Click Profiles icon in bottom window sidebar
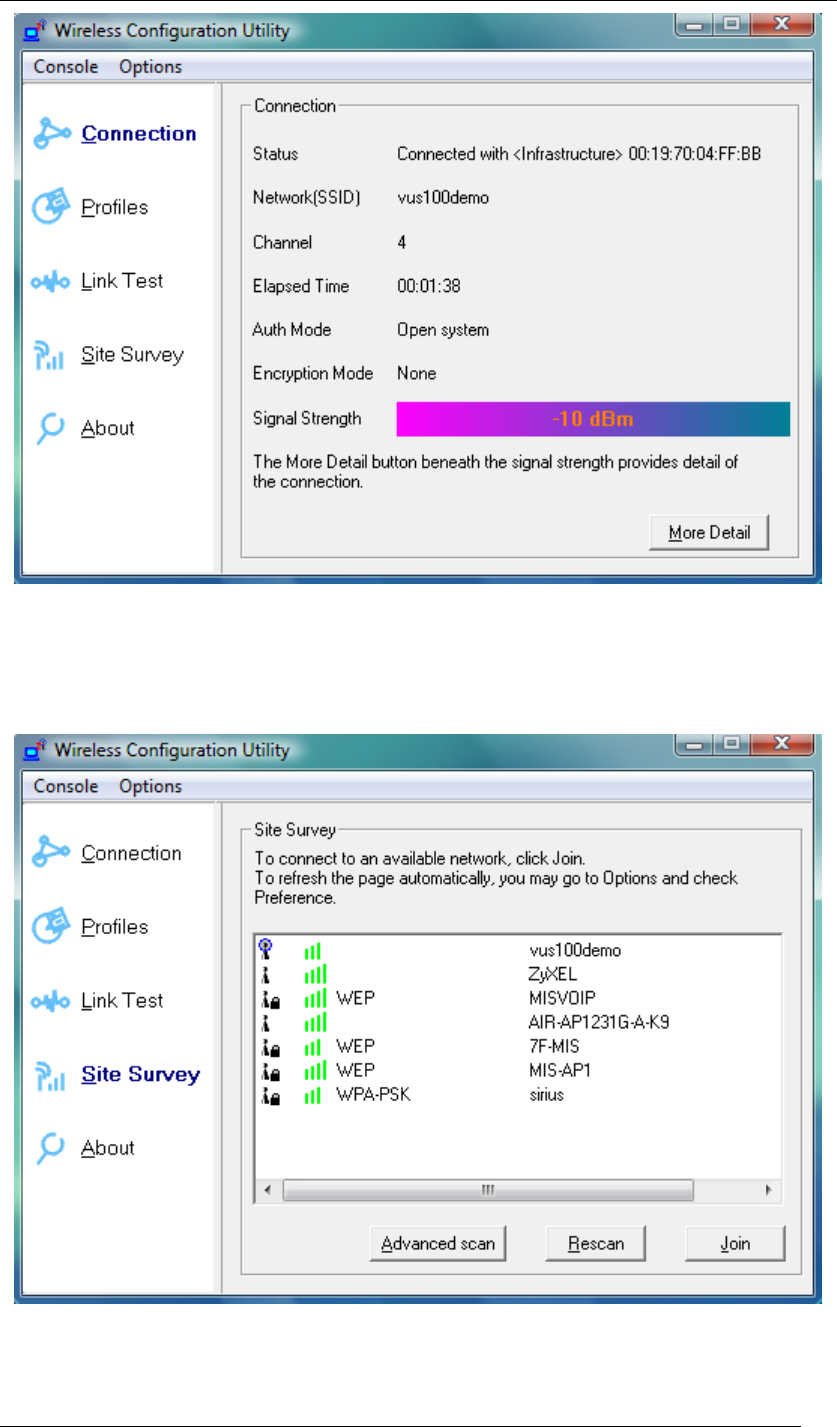The width and height of the screenshot is (837, 1427). (x=51, y=927)
